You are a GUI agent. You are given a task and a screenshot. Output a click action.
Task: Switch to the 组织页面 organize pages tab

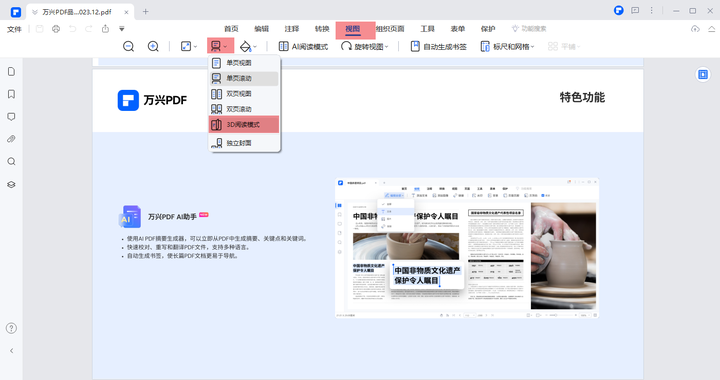tap(390, 29)
